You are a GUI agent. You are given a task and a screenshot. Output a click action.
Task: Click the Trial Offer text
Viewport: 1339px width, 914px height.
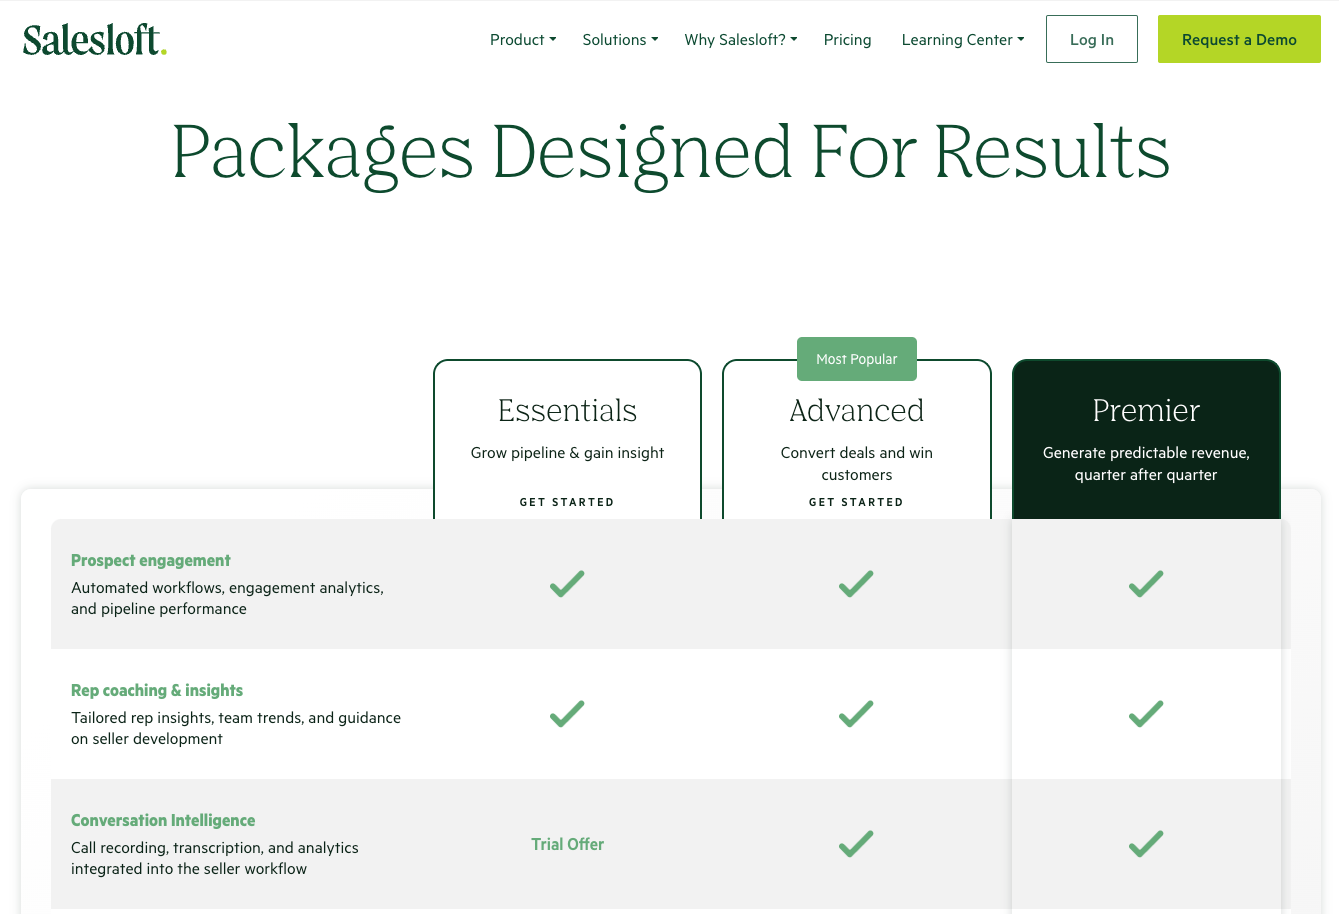(x=567, y=844)
